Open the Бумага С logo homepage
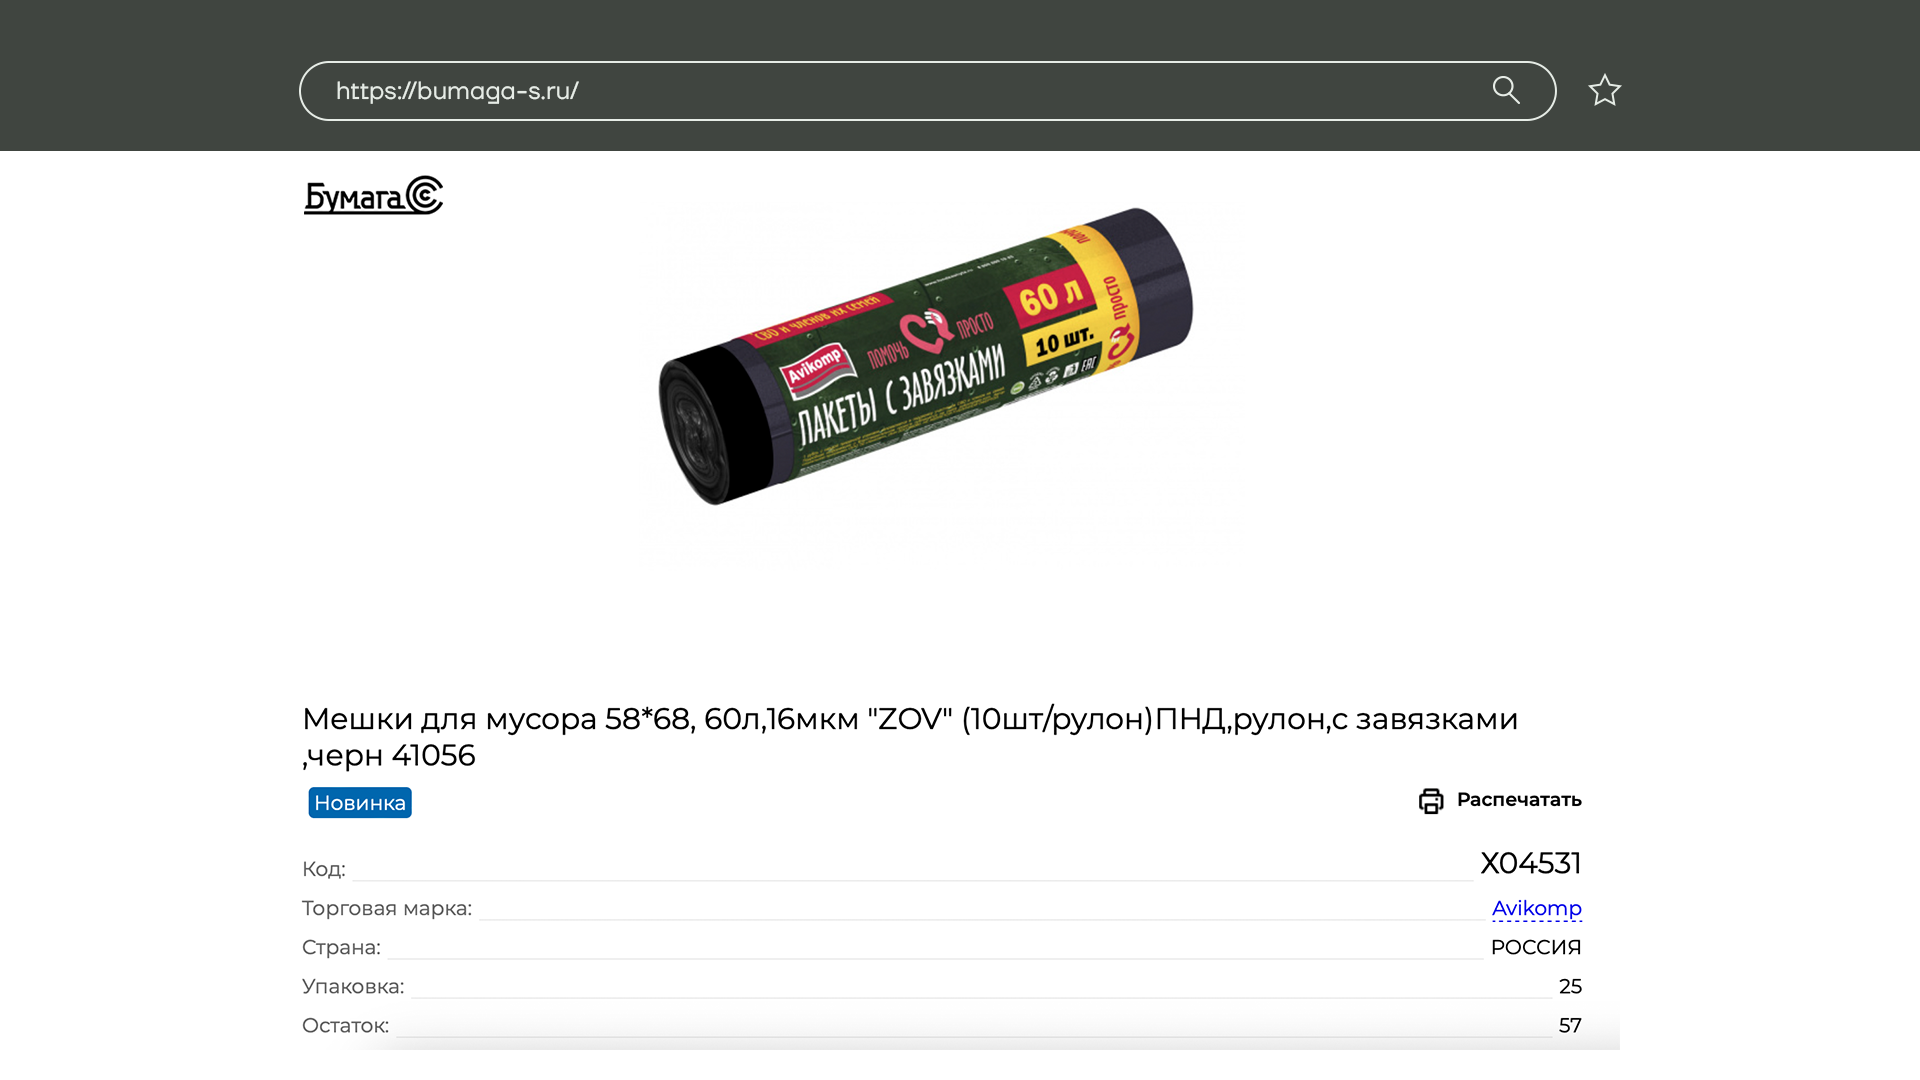The image size is (1920, 1080). coord(373,196)
